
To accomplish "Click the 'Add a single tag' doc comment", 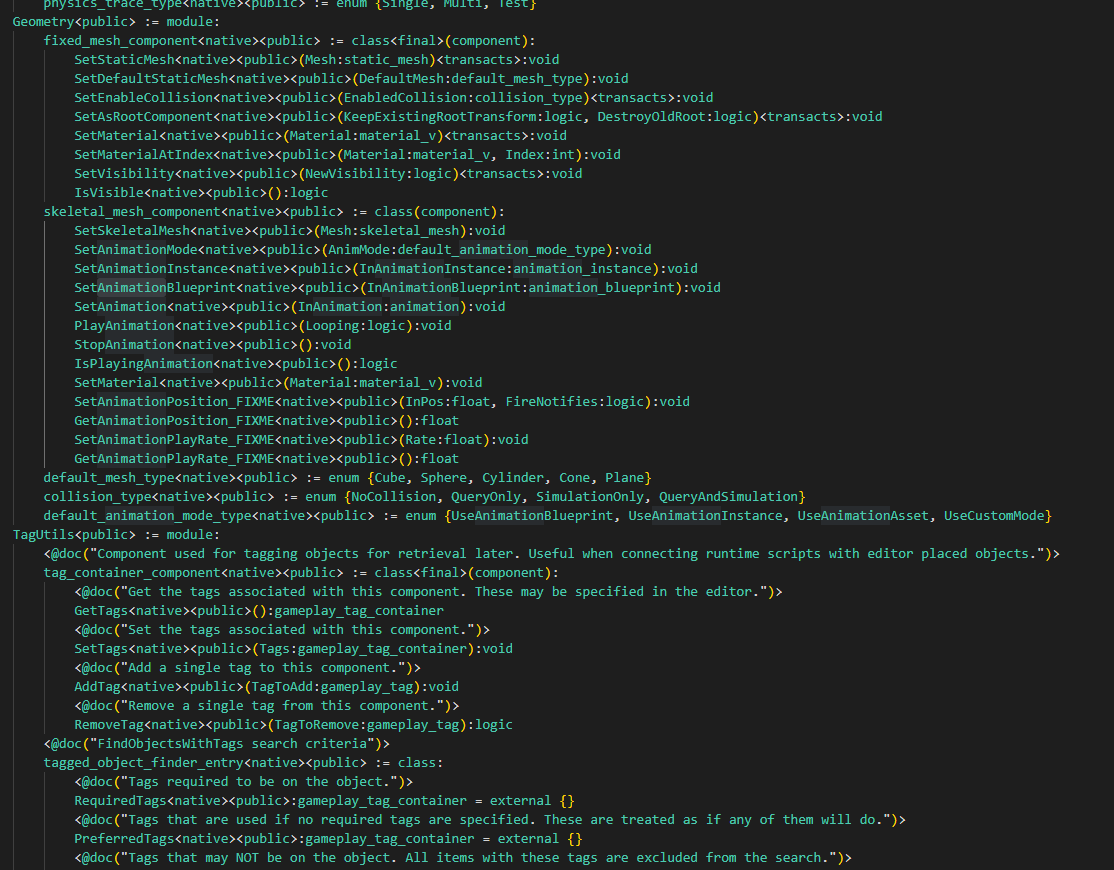I will pyautogui.click(x=247, y=668).
